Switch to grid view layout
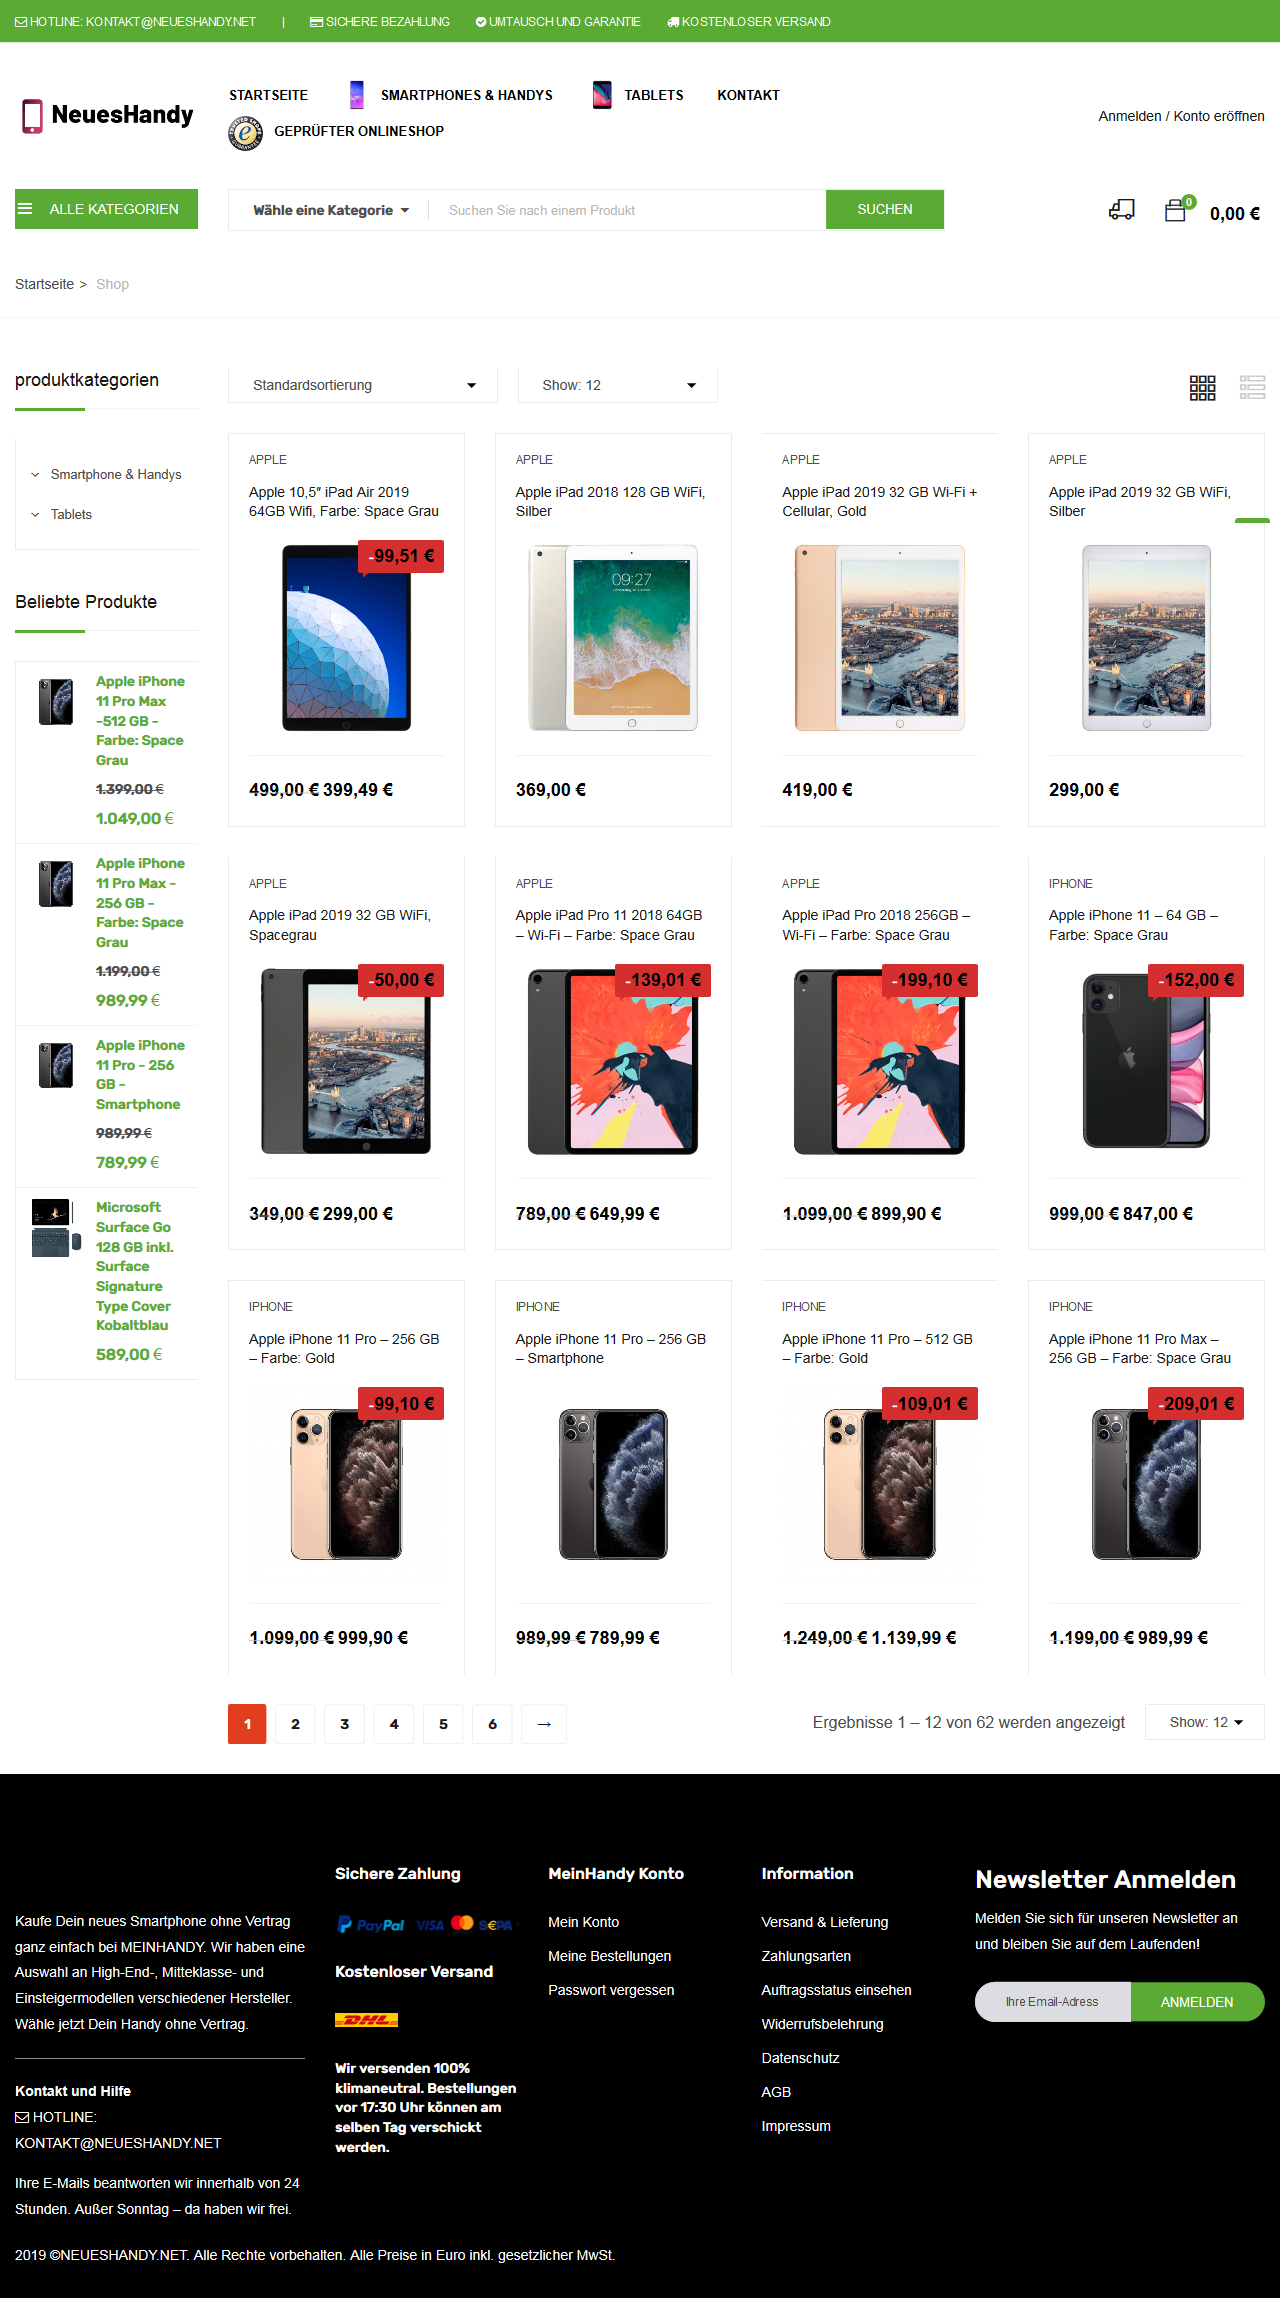 1202,388
